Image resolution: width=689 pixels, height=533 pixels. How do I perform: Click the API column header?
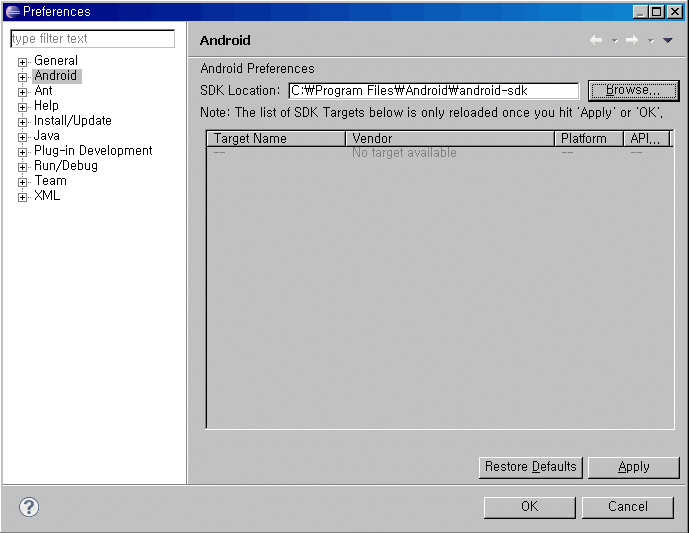647,138
